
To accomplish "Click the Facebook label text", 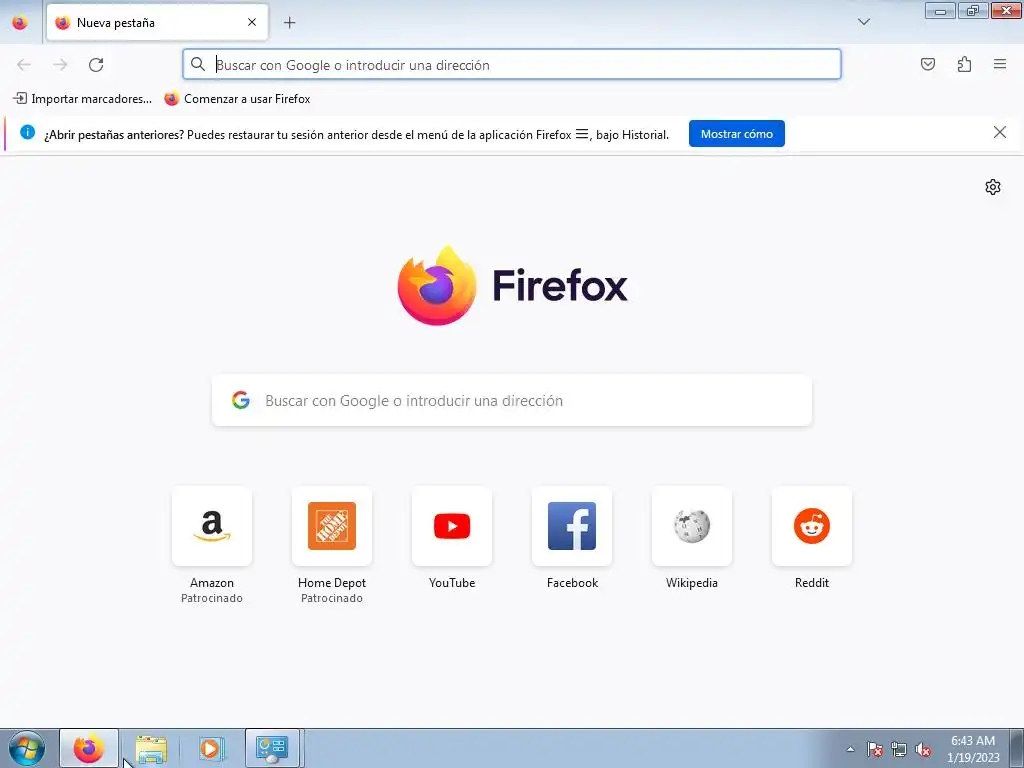I will coord(572,583).
